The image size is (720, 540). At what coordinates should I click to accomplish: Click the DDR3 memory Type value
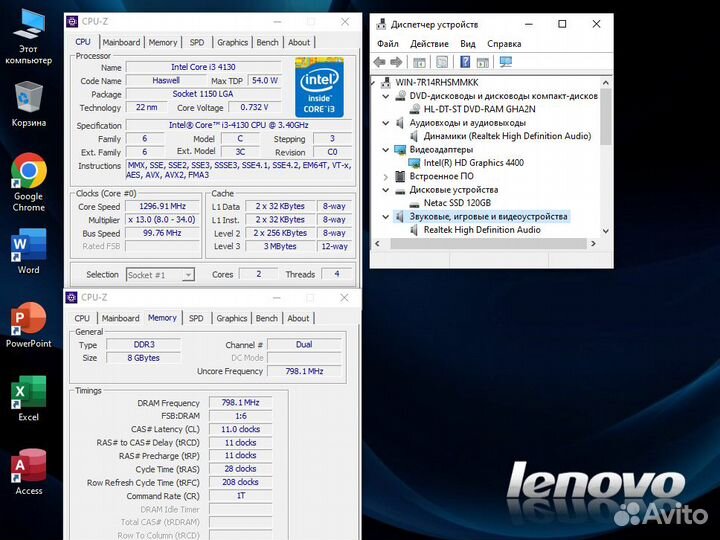[144, 344]
